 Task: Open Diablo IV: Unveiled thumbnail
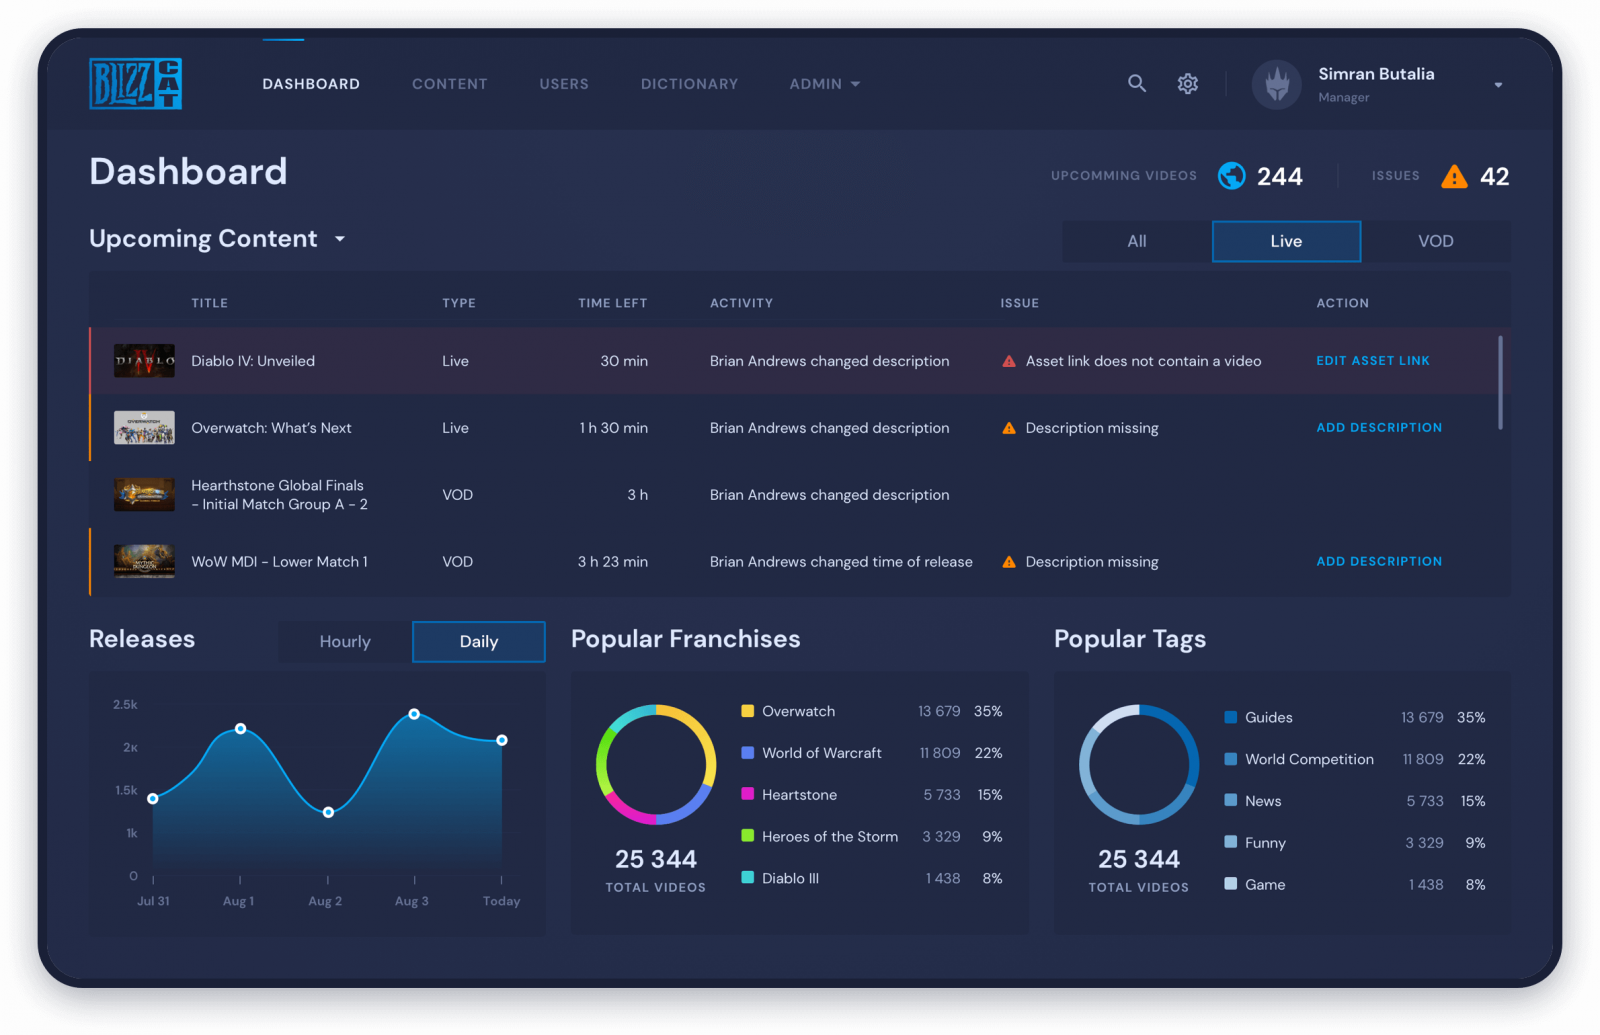point(144,361)
